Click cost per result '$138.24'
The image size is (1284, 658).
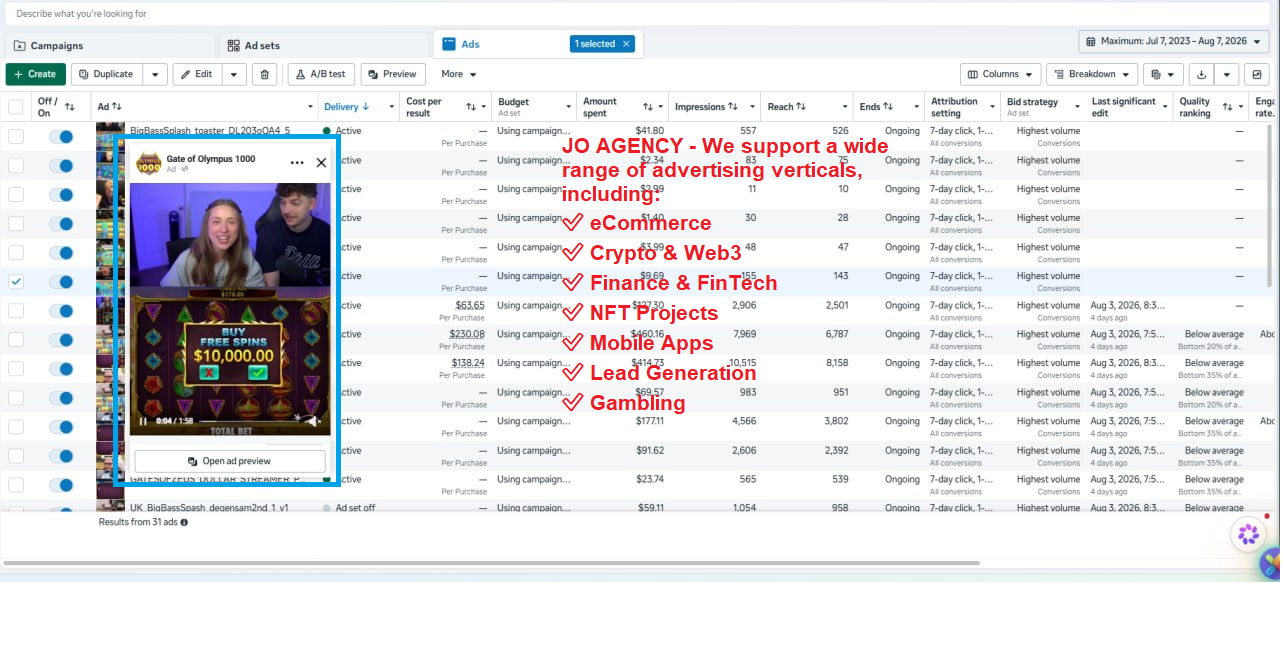click(468, 364)
